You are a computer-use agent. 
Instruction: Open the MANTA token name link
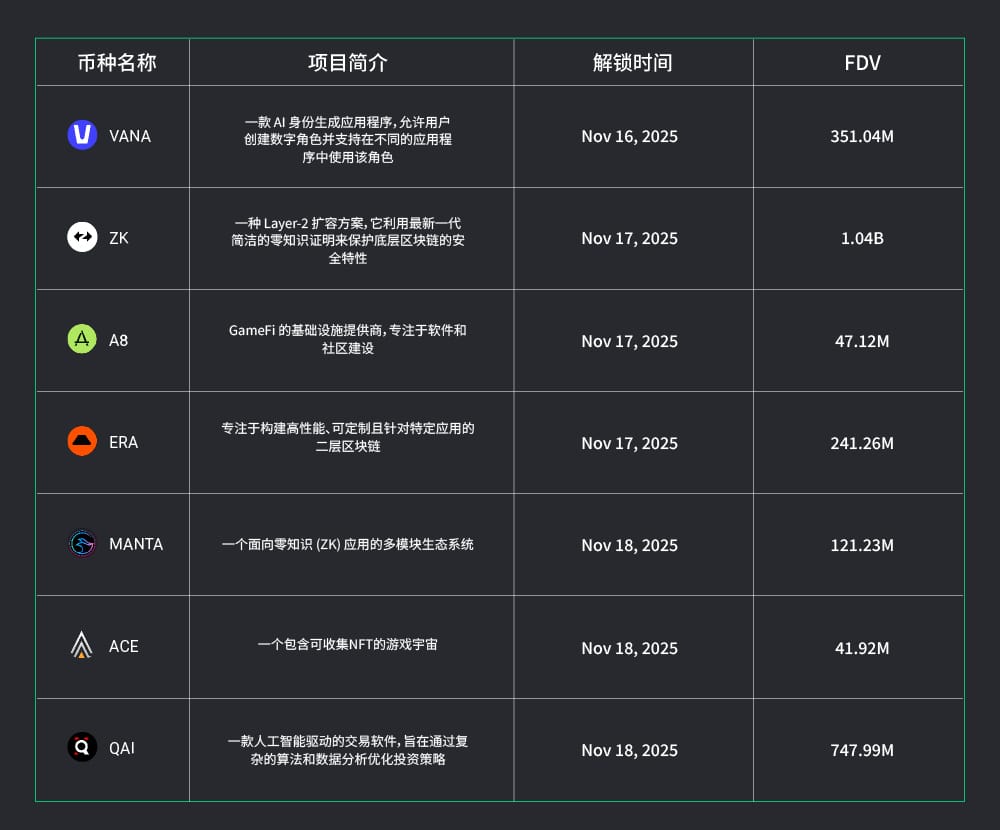pos(136,544)
